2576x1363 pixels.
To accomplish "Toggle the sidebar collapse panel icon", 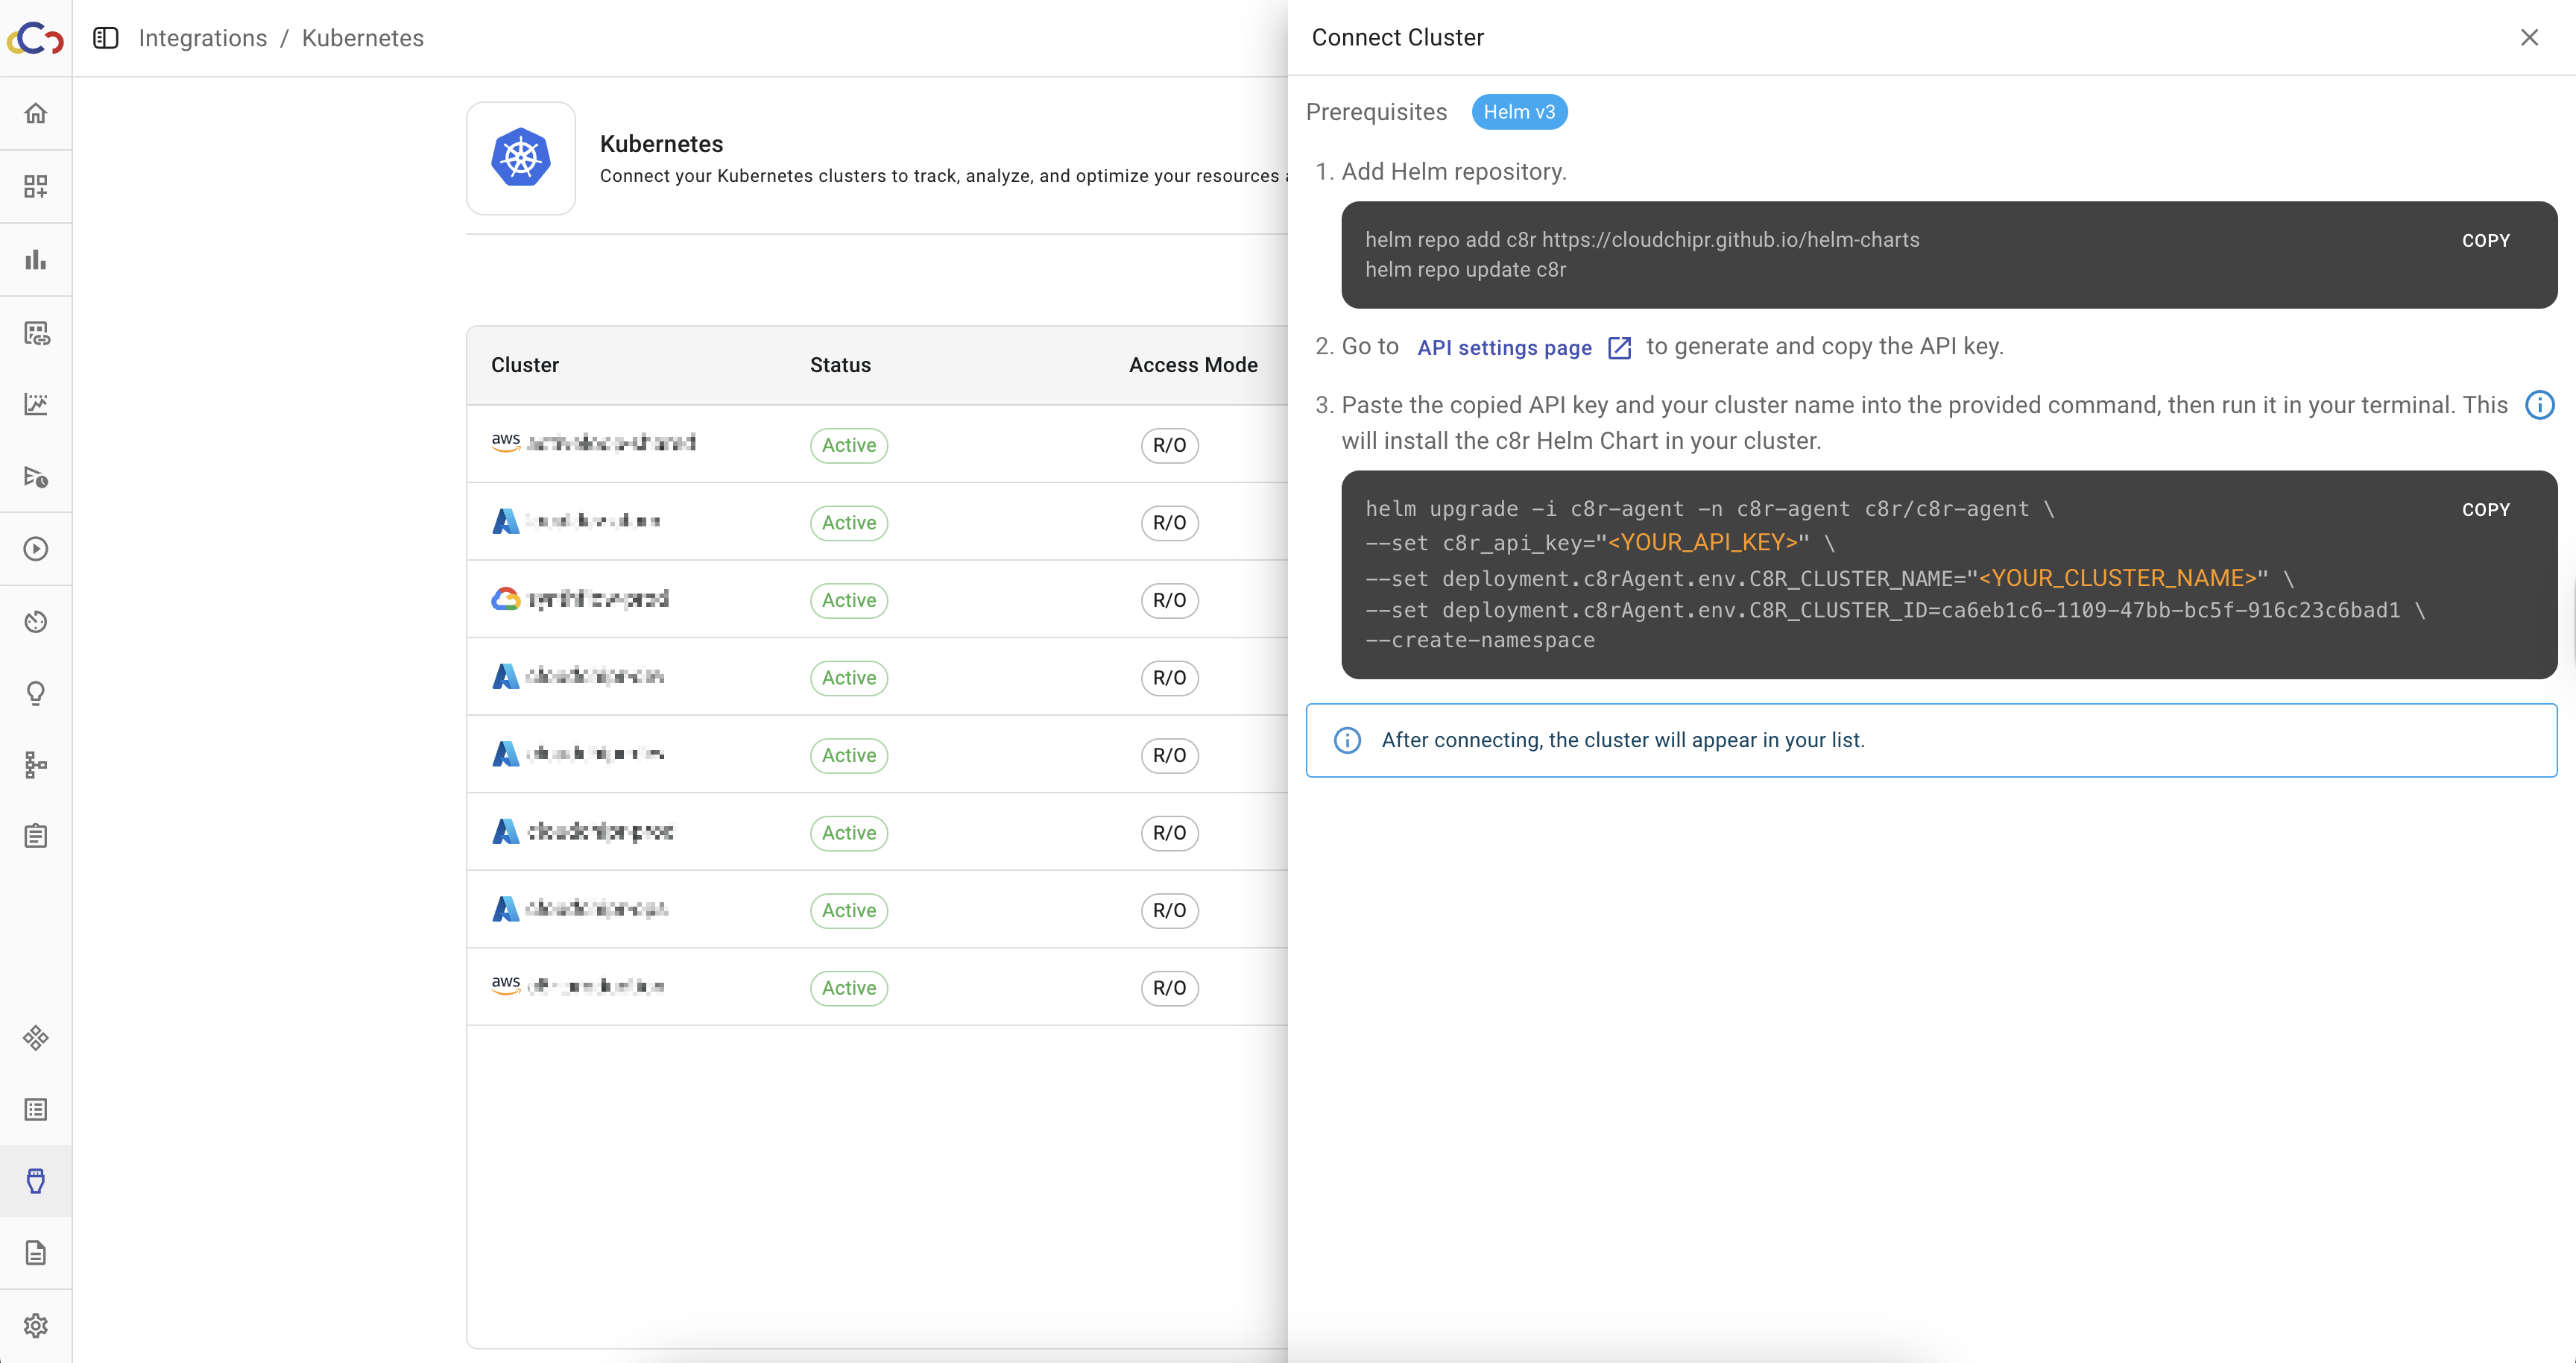I will tap(106, 38).
